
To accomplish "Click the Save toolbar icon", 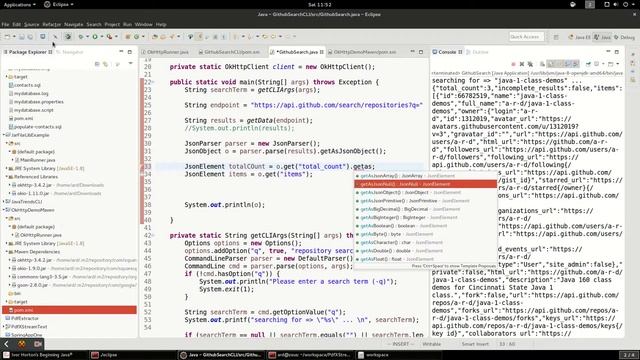I will click(22, 37).
